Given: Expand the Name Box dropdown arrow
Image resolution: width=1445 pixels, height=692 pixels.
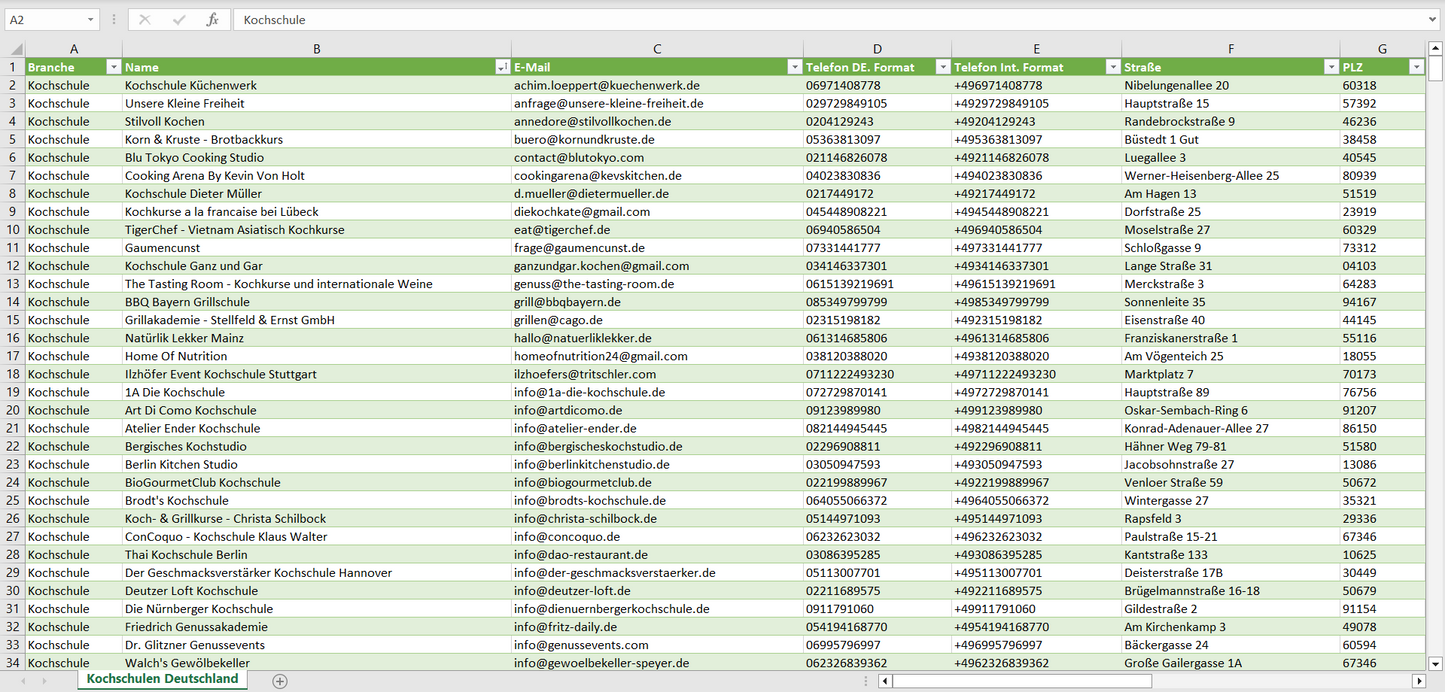Looking at the screenshot, I should 90,20.
